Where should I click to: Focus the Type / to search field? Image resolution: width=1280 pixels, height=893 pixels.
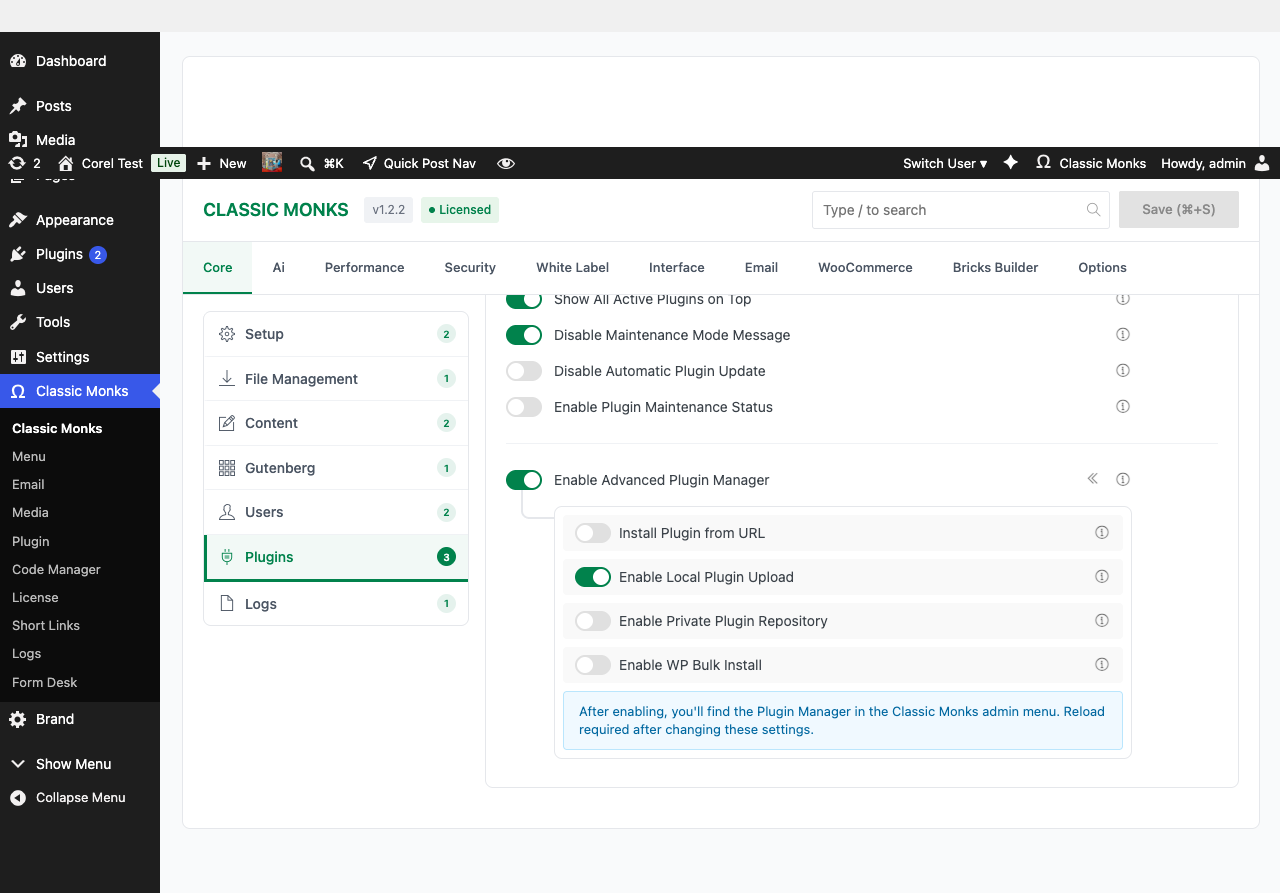pos(960,210)
